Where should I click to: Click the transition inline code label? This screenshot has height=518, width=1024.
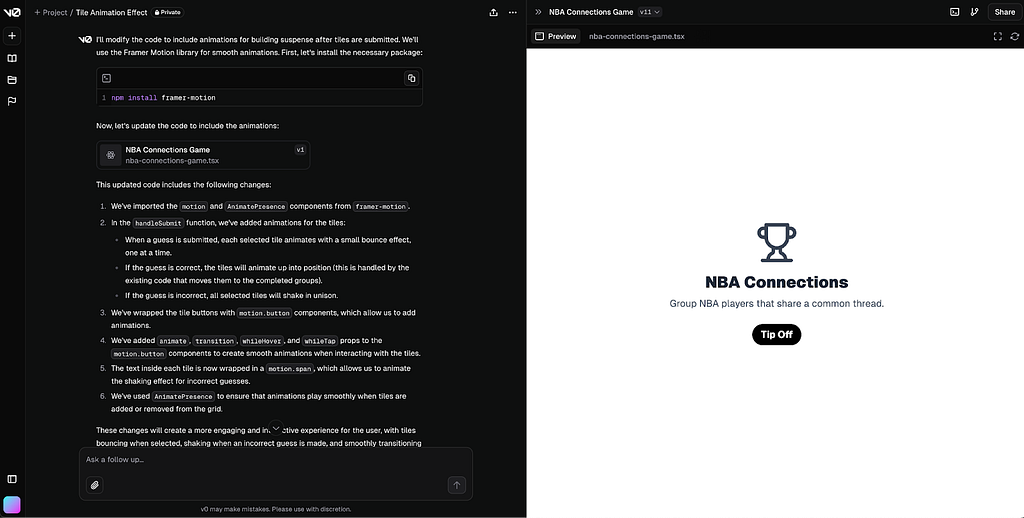click(214, 341)
